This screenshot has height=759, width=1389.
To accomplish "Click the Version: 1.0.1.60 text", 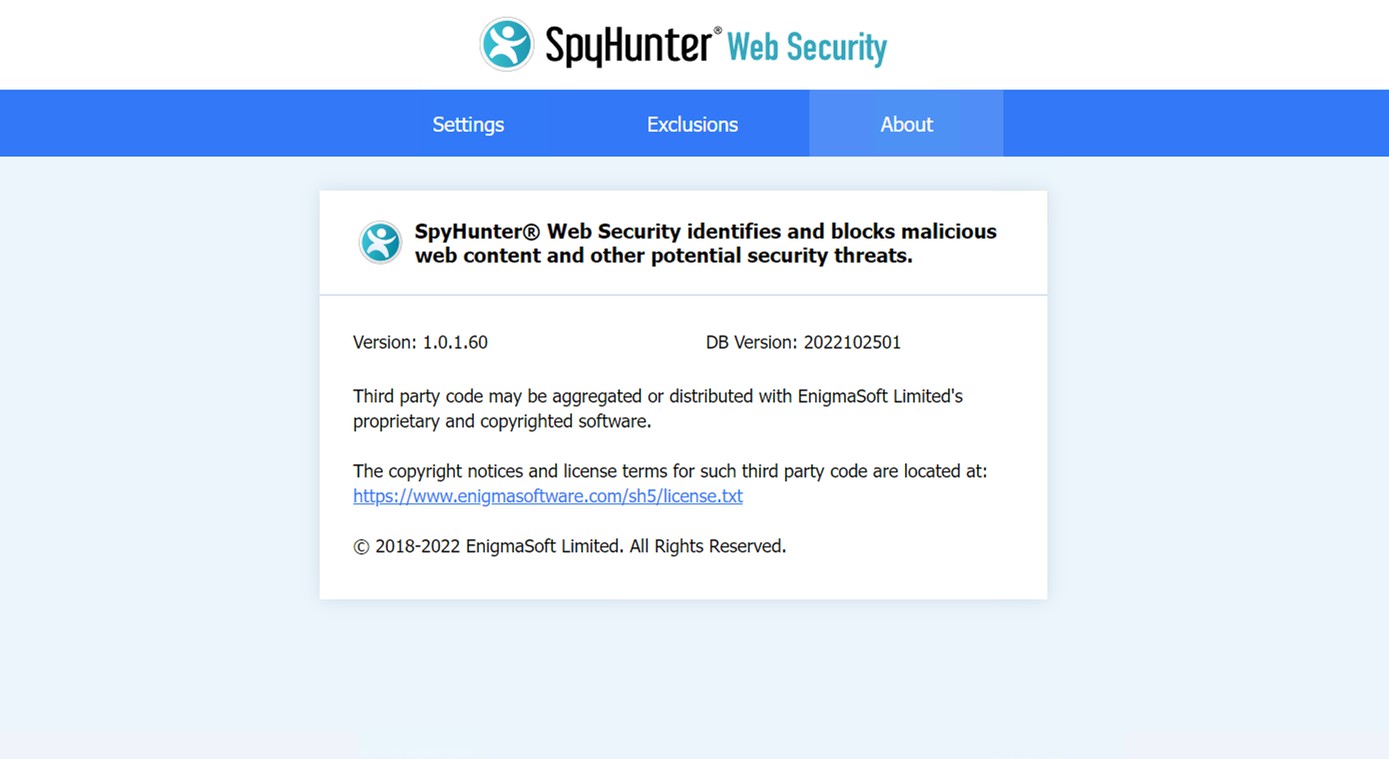I will coord(420,342).
